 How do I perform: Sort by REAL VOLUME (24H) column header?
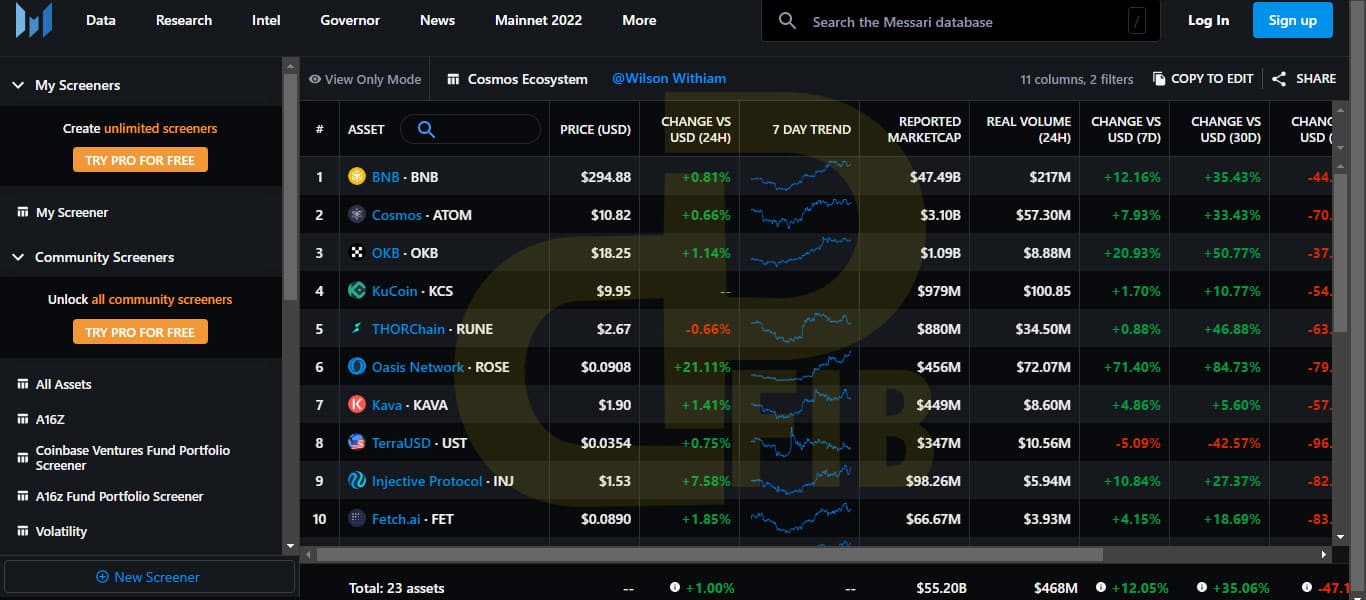point(1029,129)
